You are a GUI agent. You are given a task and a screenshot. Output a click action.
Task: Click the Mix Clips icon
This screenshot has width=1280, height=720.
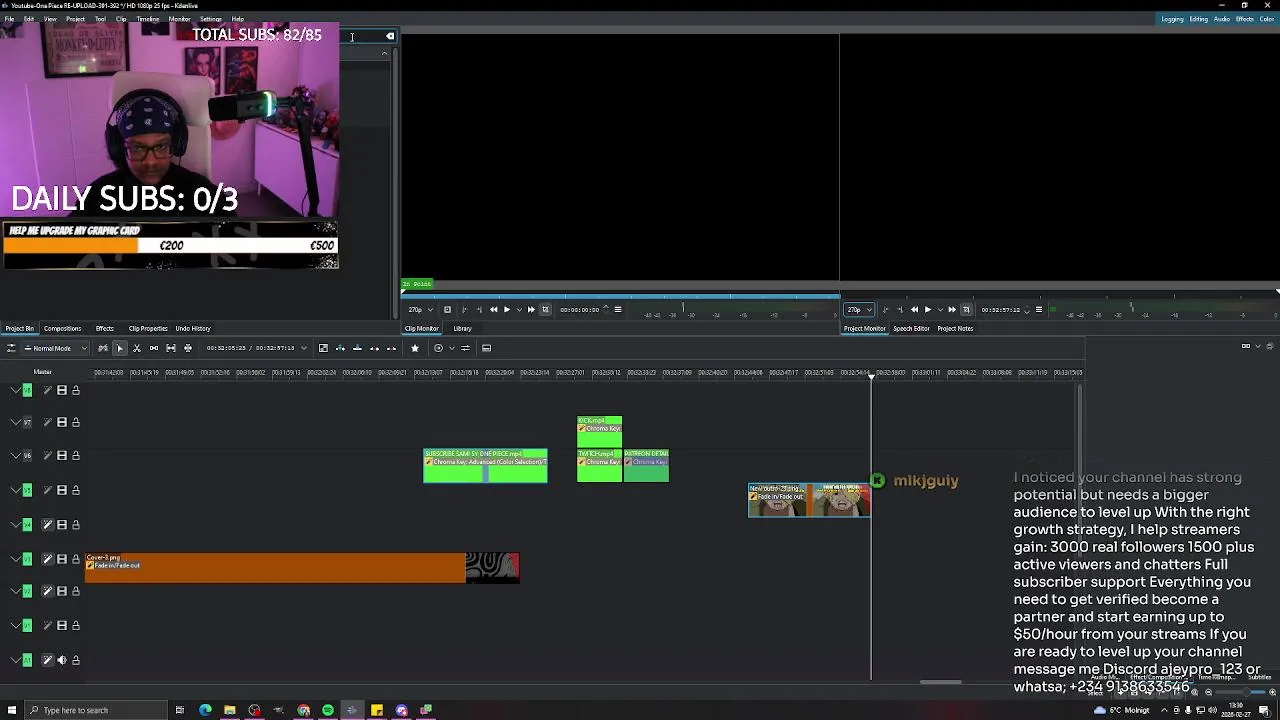[323, 348]
